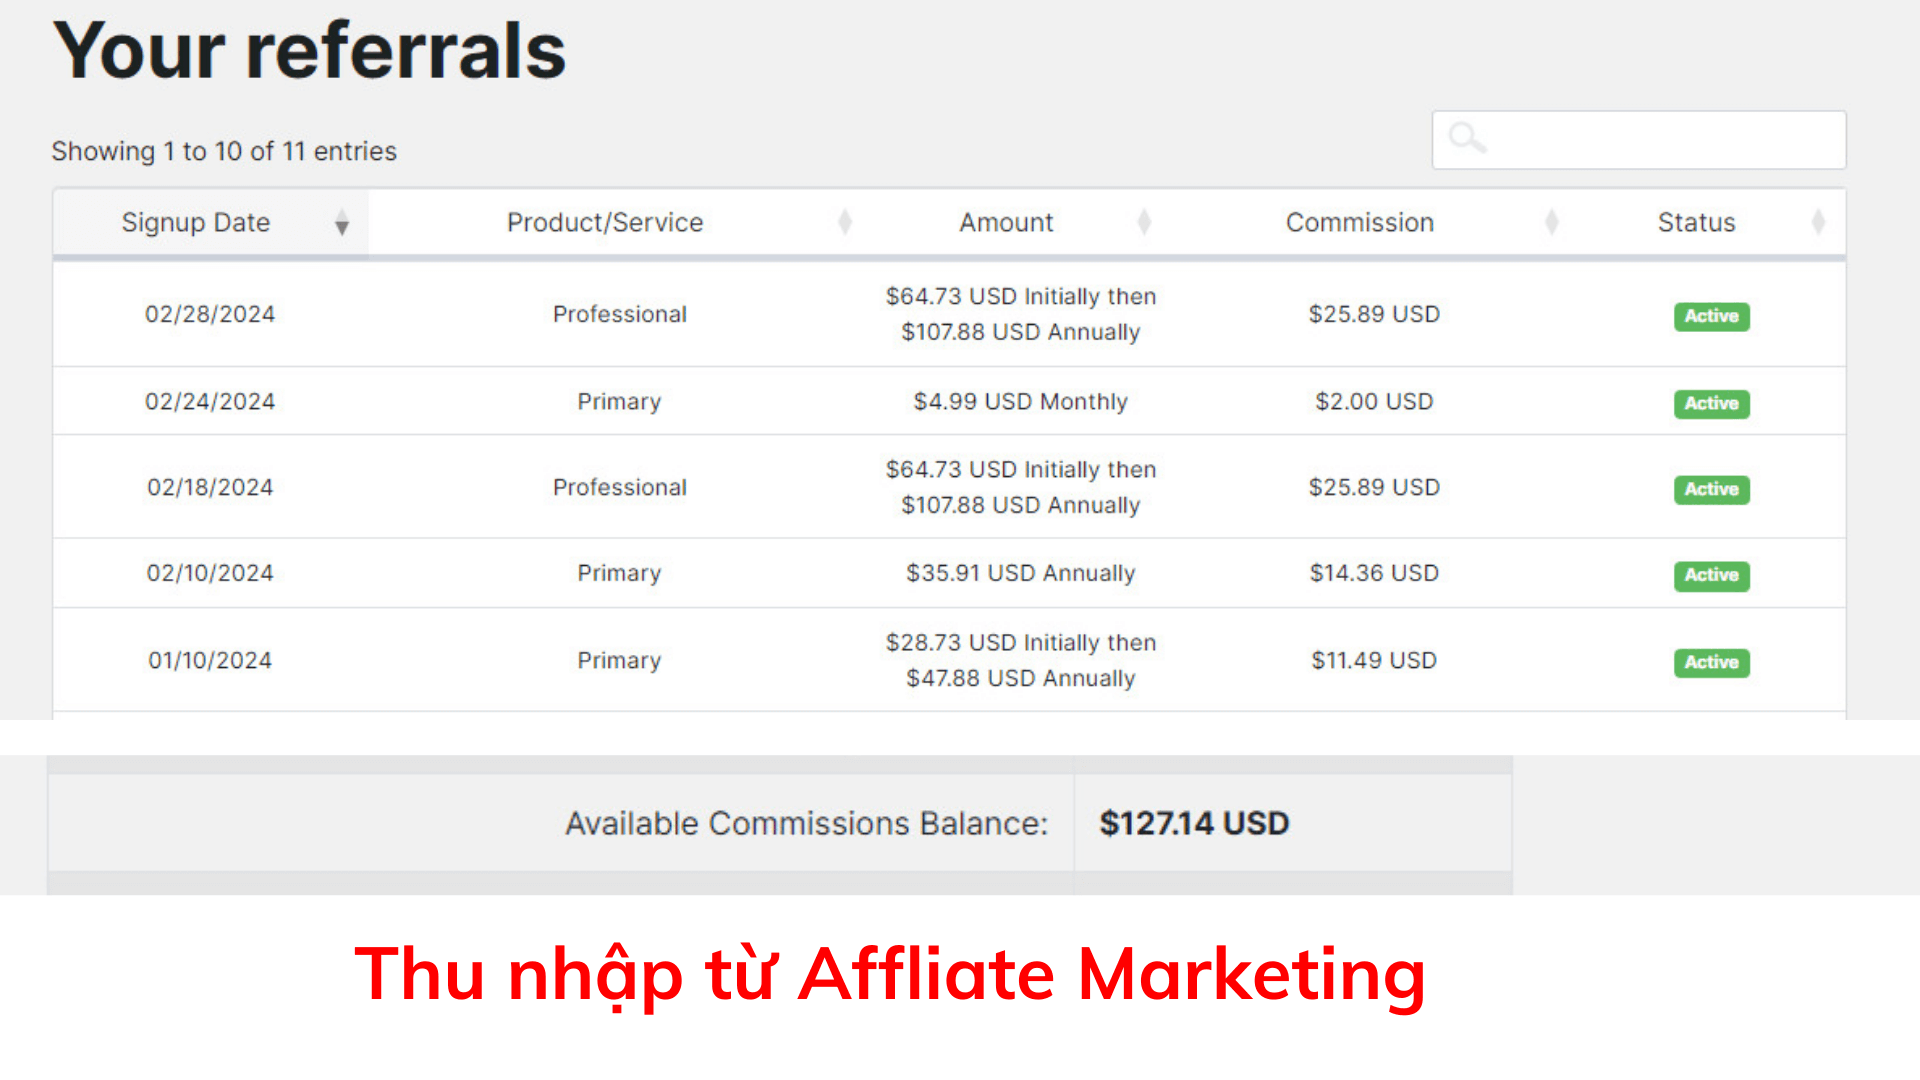Click the Status column sort arrows
This screenshot has width=1920, height=1080.
pyautogui.click(x=1818, y=222)
